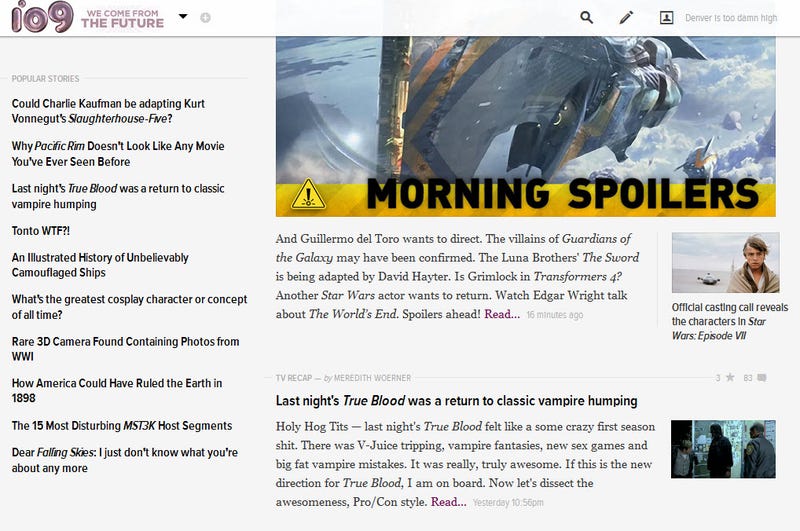
Task: Click the Morning Spoilers banner image
Action: (526, 126)
